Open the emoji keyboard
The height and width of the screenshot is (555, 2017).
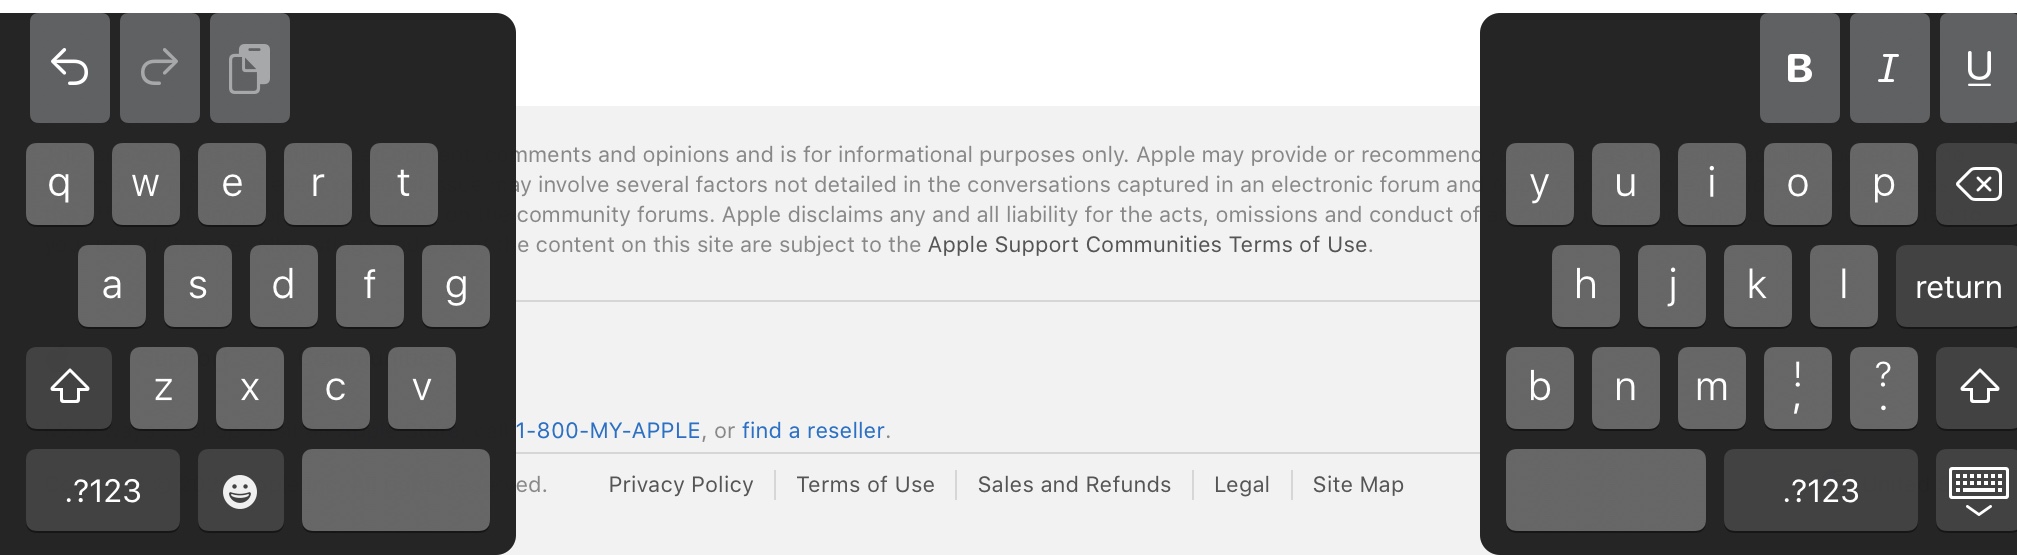(240, 491)
